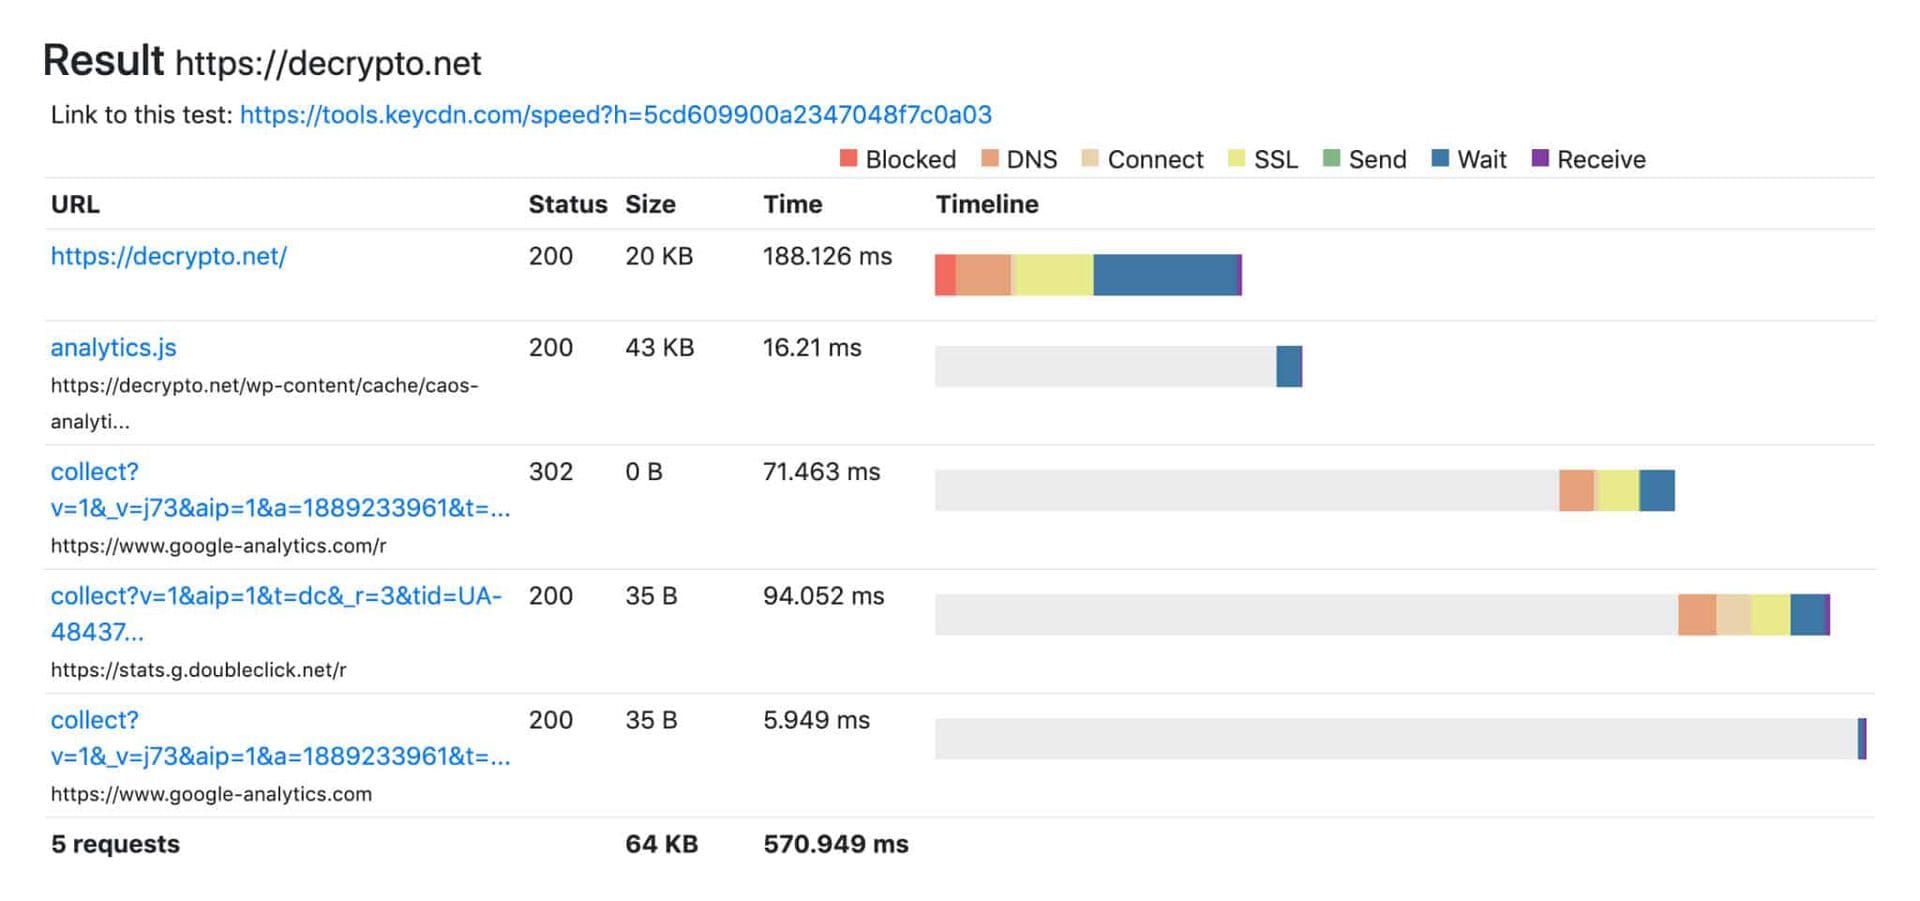The image size is (1920, 901).
Task: Click the timeline marker of the 5.949 ms request
Action: [1862, 738]
